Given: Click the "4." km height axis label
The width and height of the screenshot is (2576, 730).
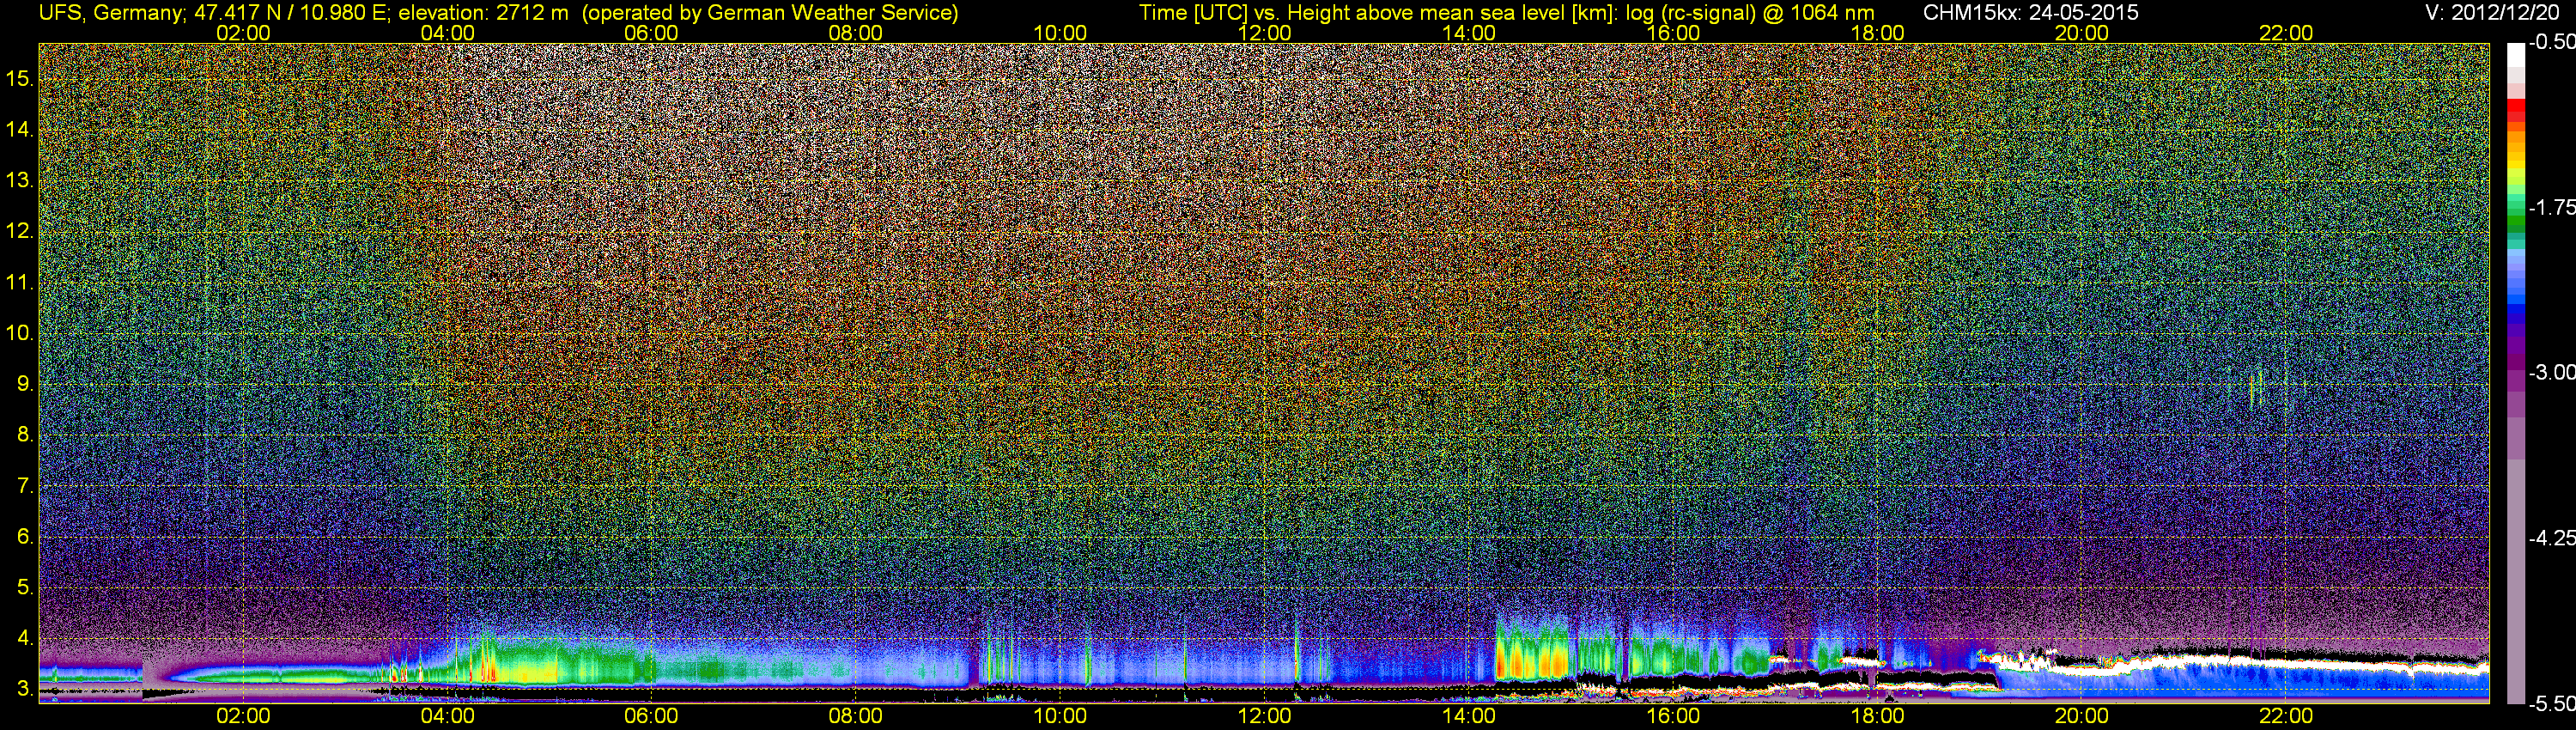Looking at the screenshot, I should pos(25,638).
